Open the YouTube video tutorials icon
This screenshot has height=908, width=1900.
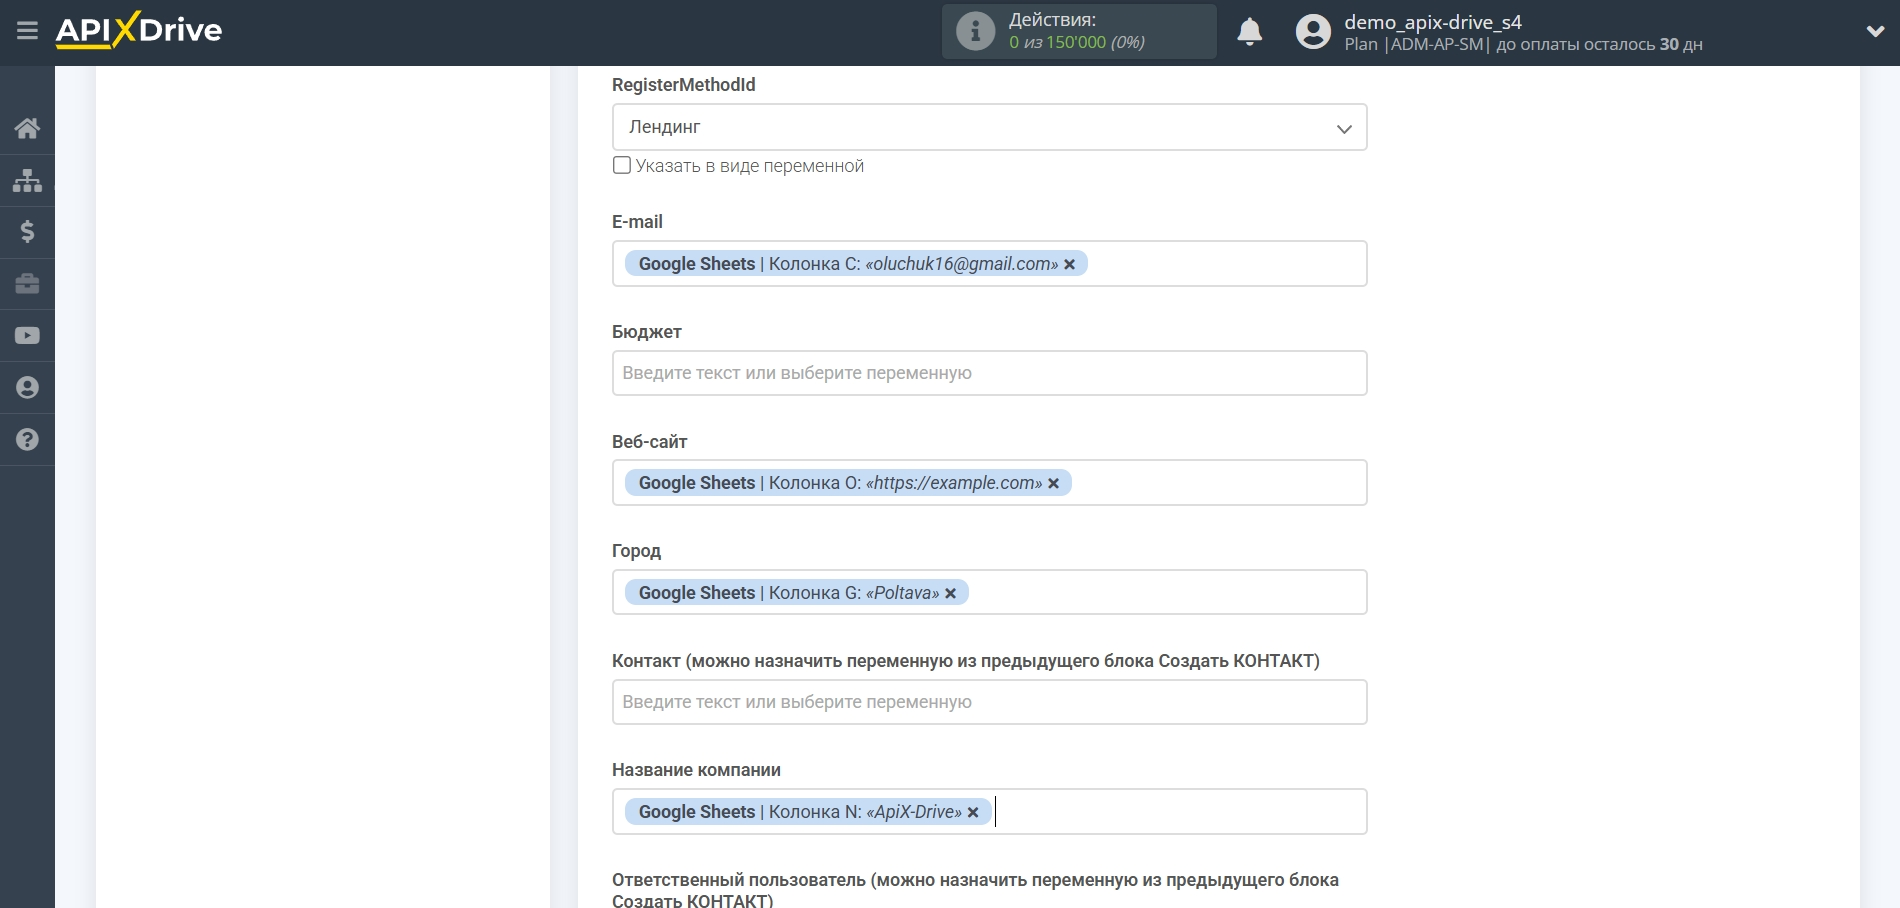(27, 336)
